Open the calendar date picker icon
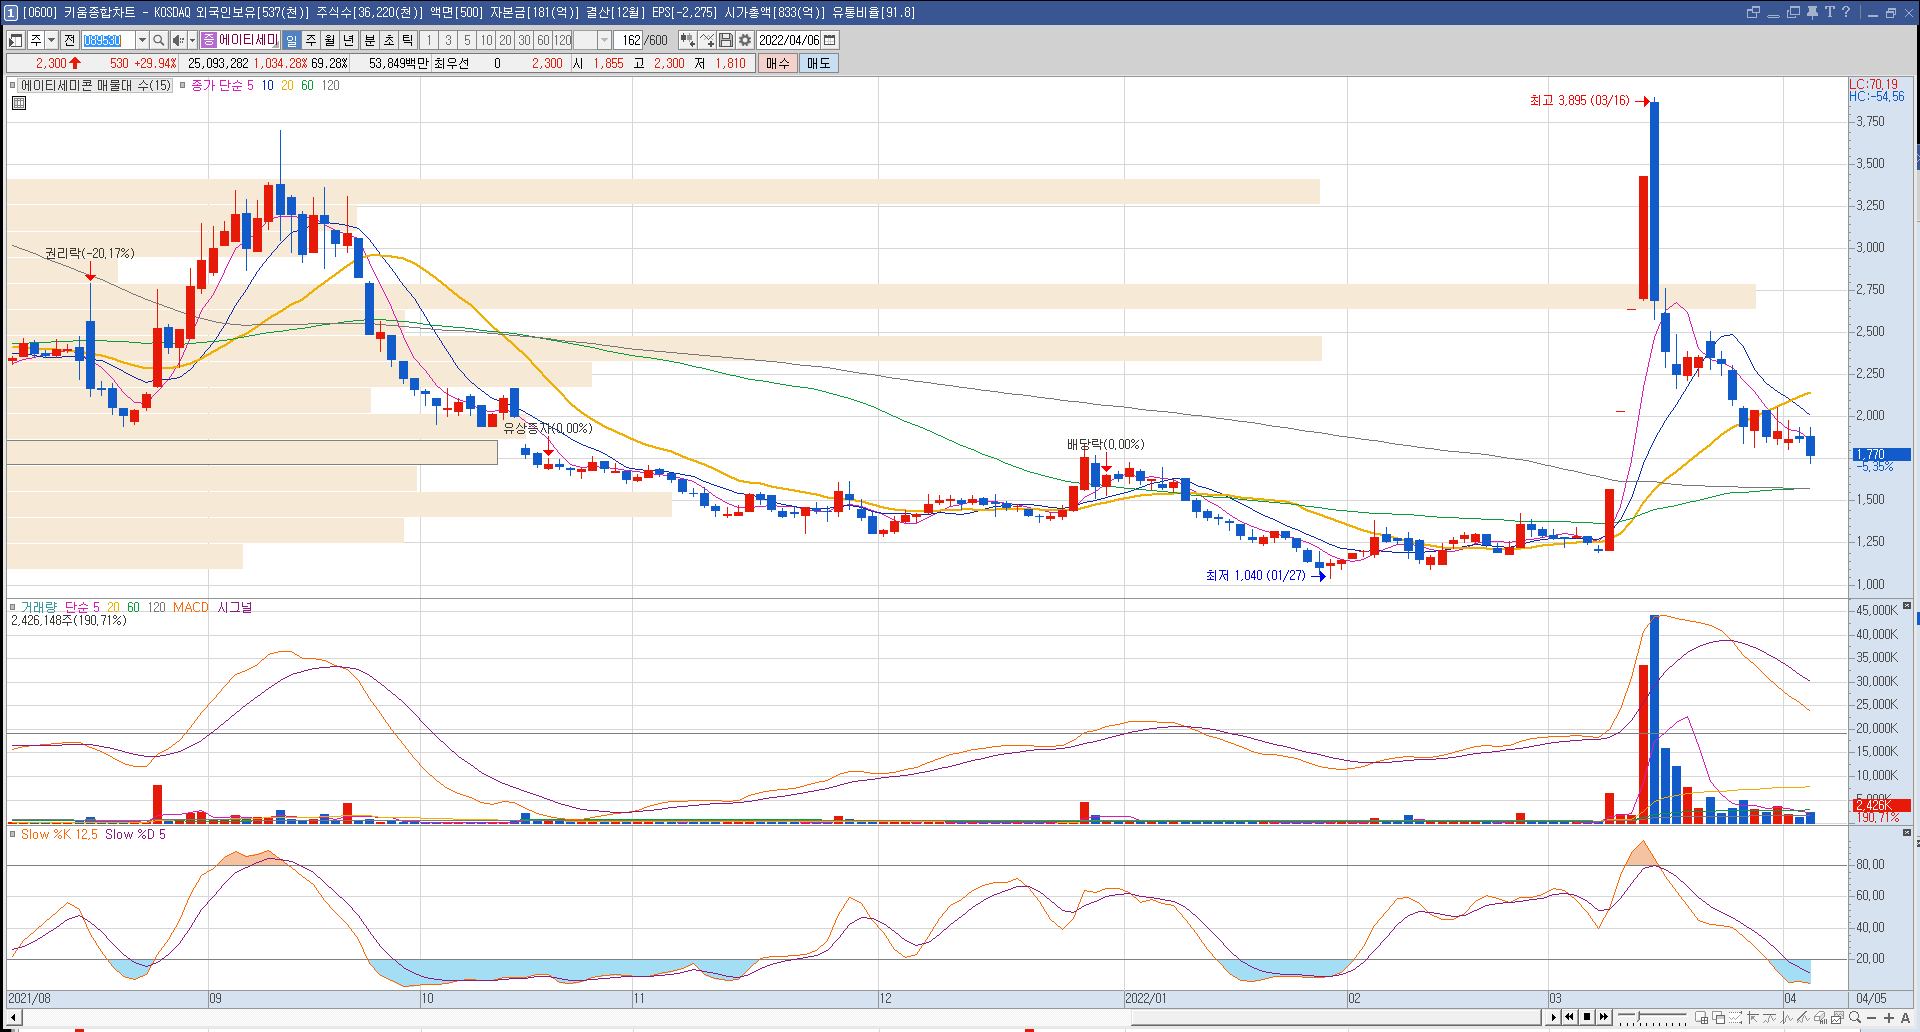The height and width of the screenshot is (1032, 1920). 829,40
